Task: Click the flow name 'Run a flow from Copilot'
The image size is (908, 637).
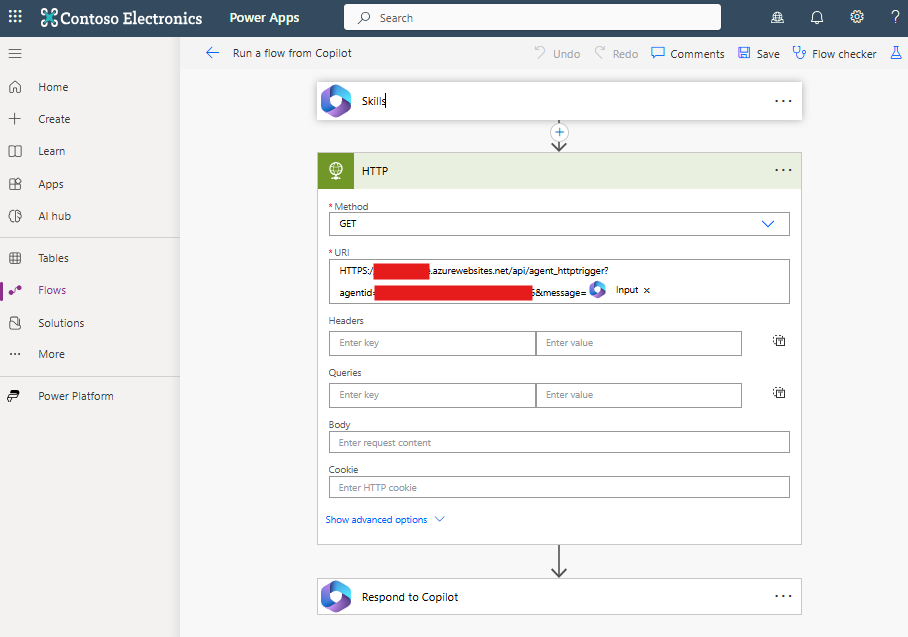Action: point(292,53)
